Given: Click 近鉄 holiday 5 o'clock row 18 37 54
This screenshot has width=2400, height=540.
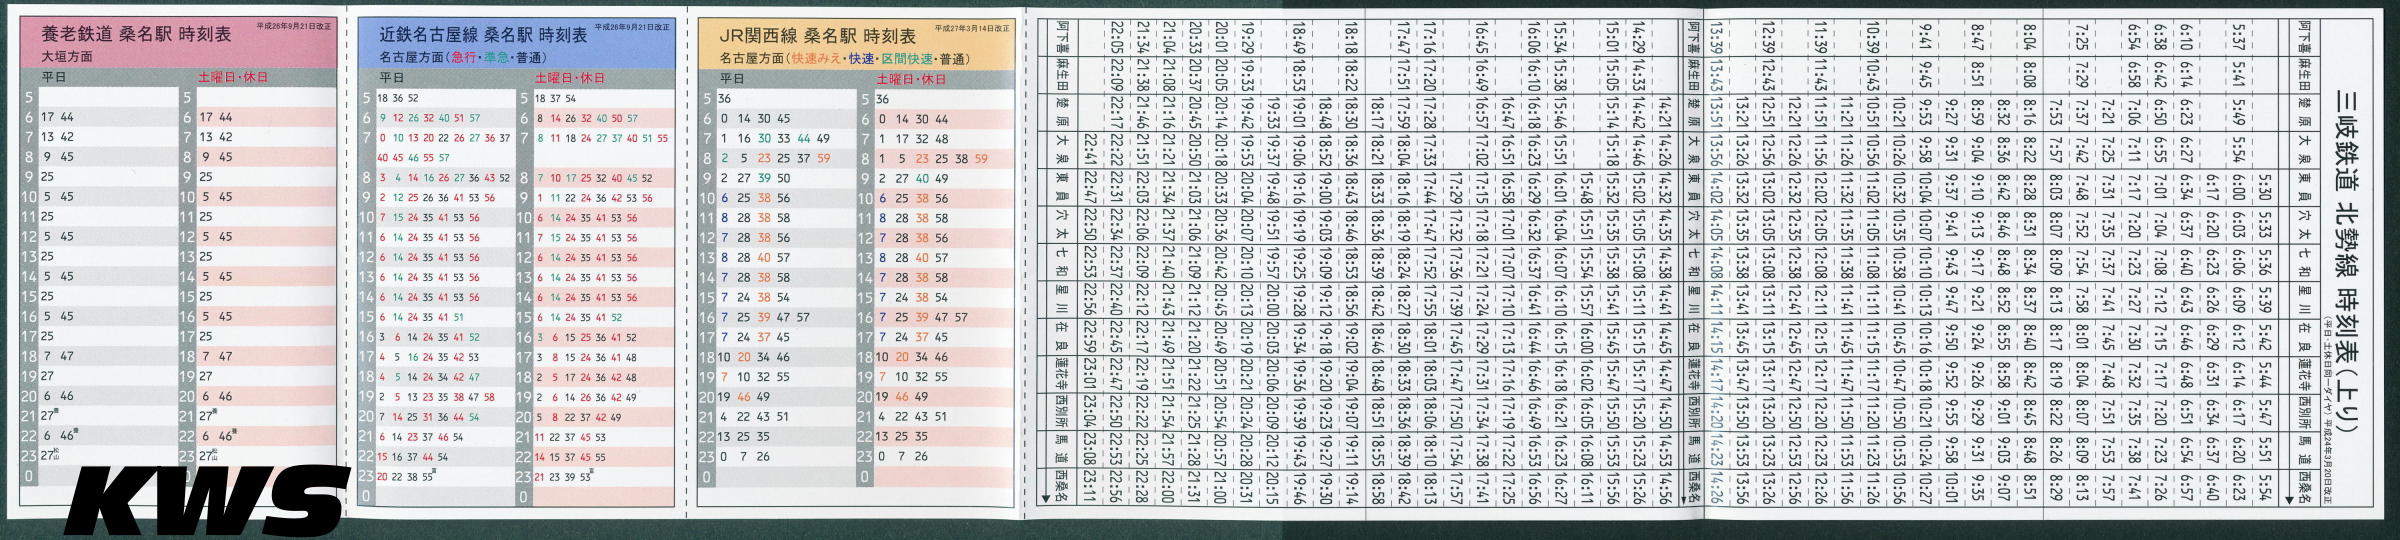Looking at the screenshot, I should click(x=556, y=98).
